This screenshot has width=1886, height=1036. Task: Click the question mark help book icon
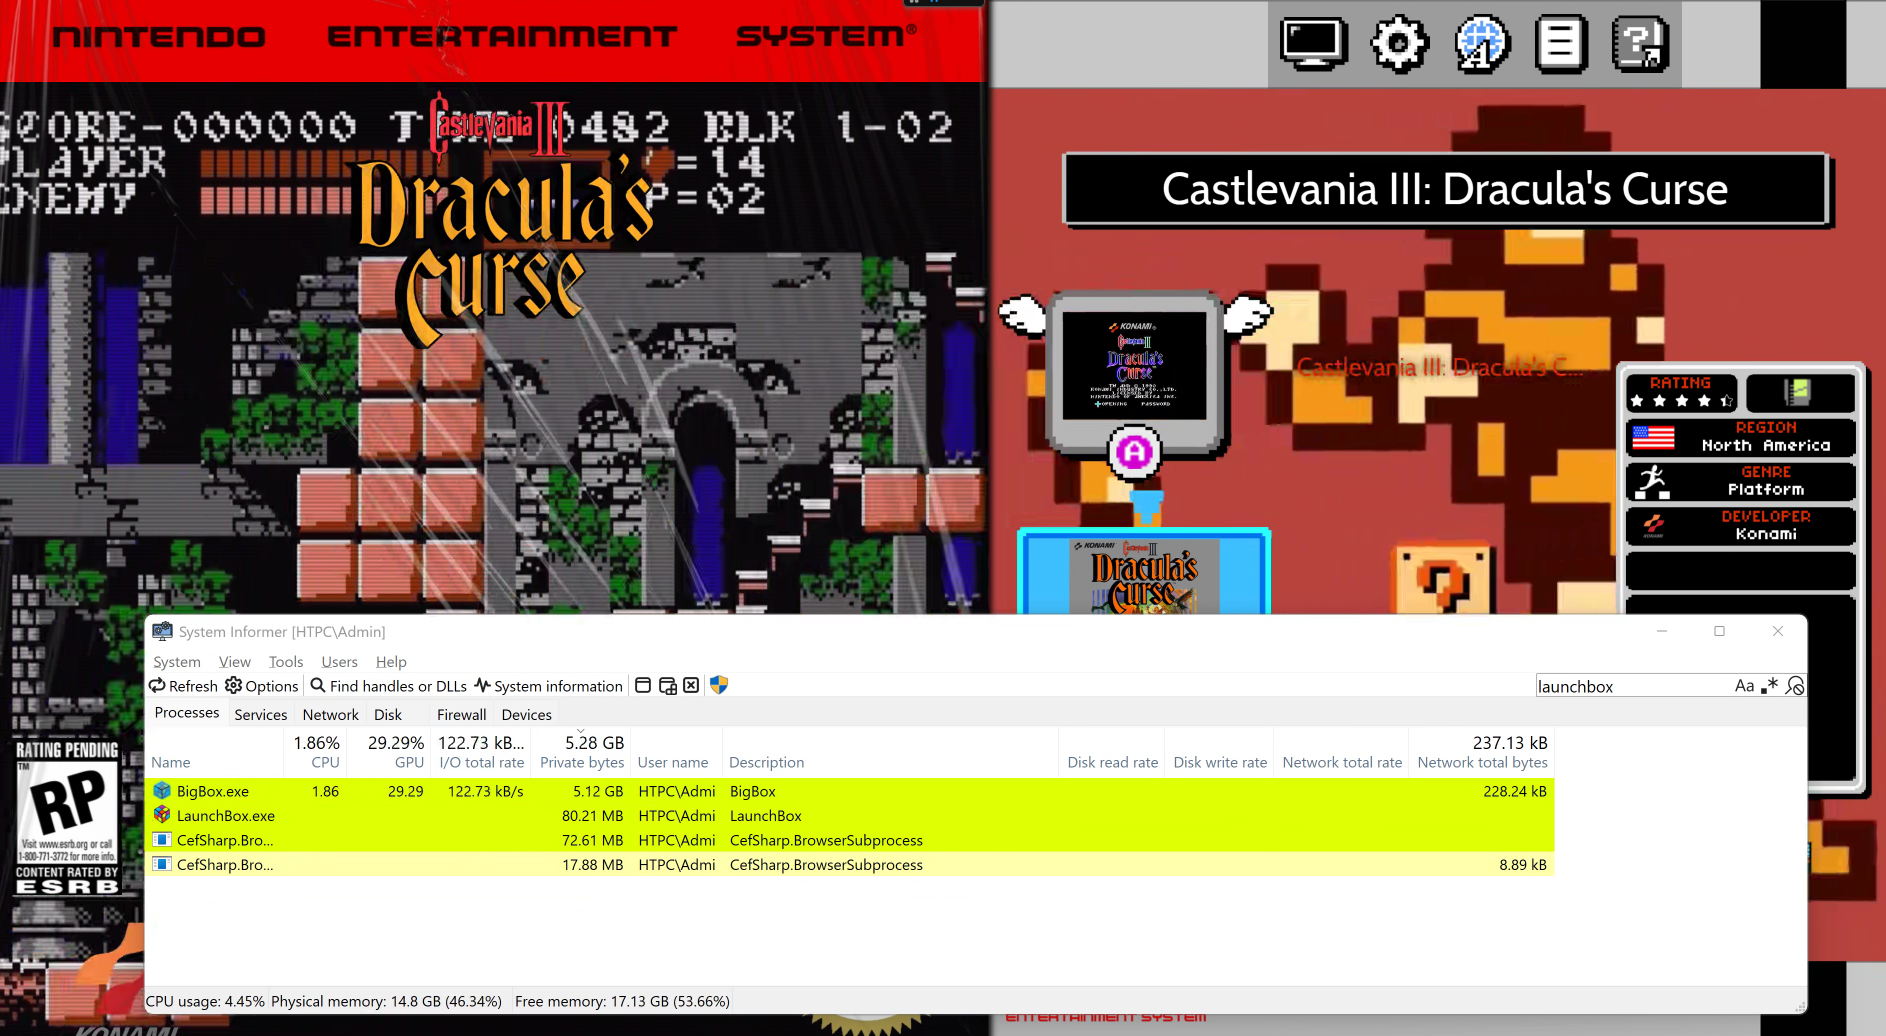pos(1640,44)
